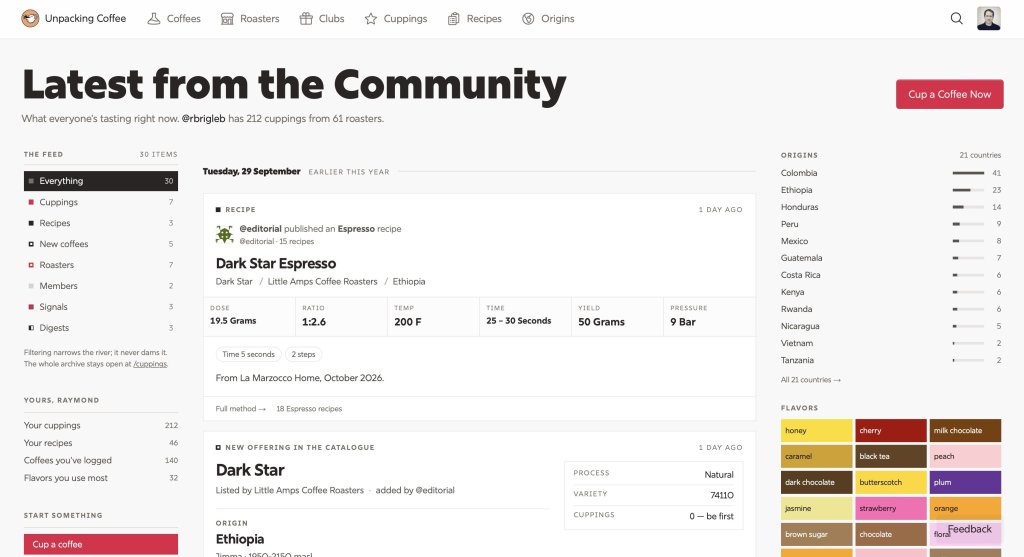Filter the feed by Signals
Viewport: 1024px width, 557px height.
point(101,307)
